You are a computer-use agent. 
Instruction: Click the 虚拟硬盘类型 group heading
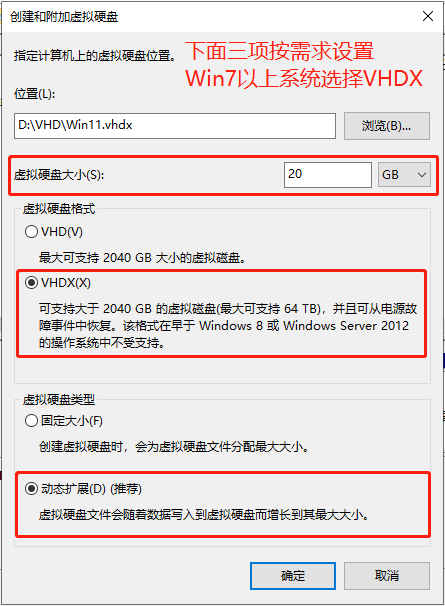(59, 400)
